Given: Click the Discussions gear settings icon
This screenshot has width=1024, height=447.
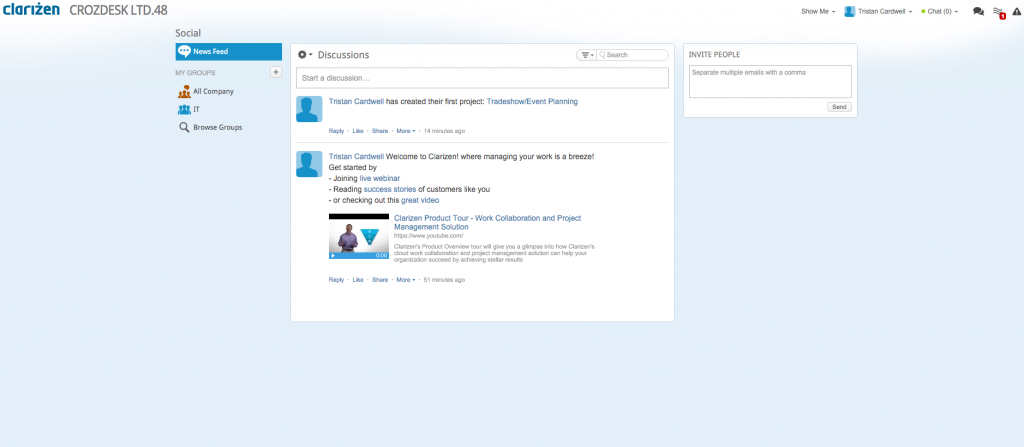Looking at the screenshot, I should coord(302,55).
